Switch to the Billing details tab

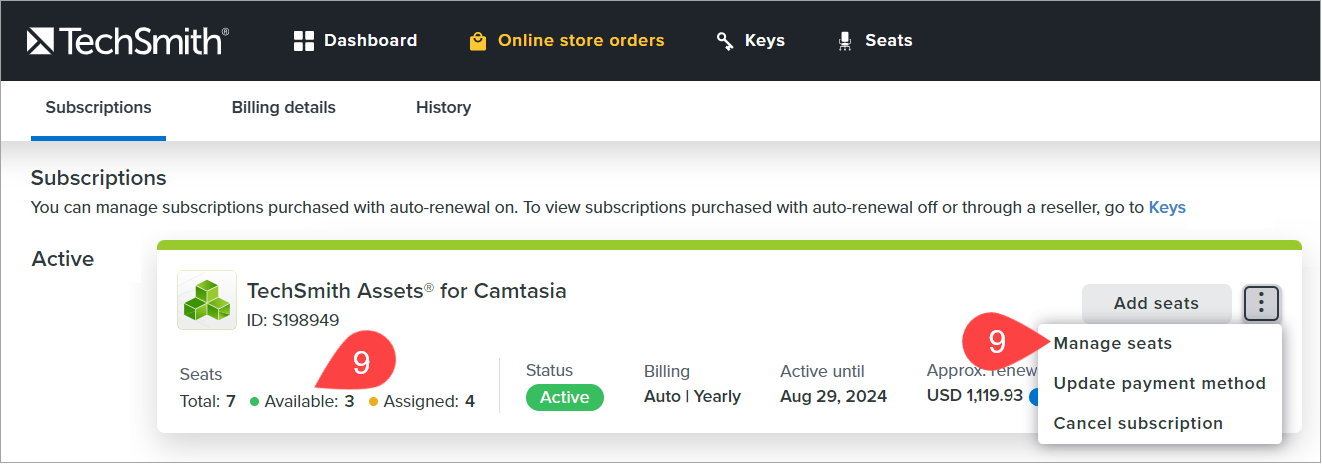coord(283,108)
